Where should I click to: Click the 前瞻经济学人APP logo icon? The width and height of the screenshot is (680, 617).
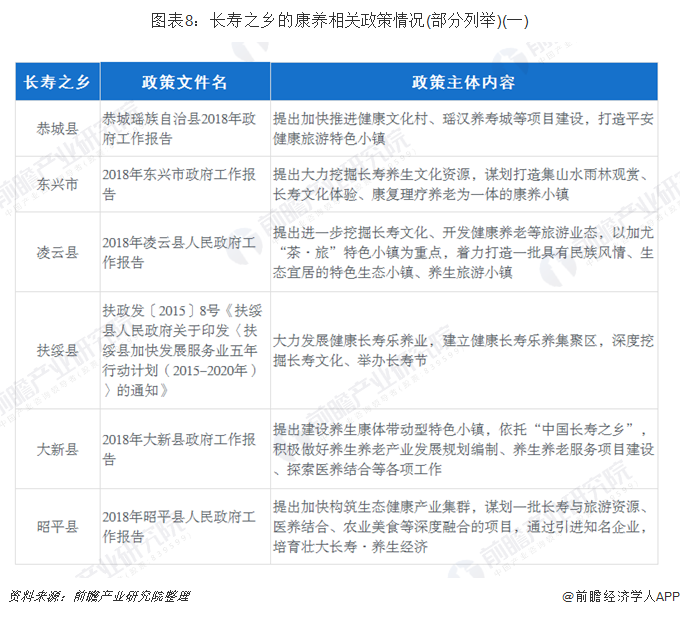[566, 596]
